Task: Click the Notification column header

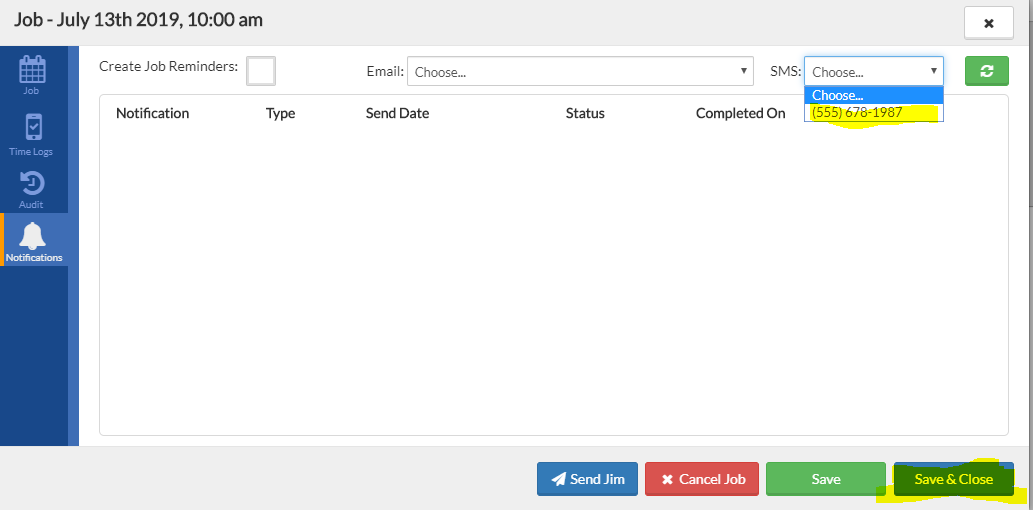Action: [152, 113]
